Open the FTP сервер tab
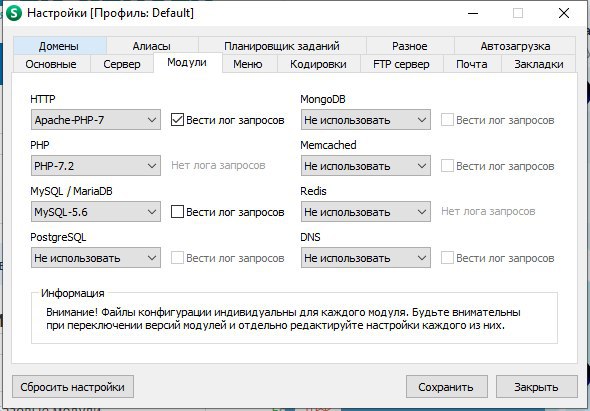The width and height of the screenshot is (590, 411). (401, 64)
